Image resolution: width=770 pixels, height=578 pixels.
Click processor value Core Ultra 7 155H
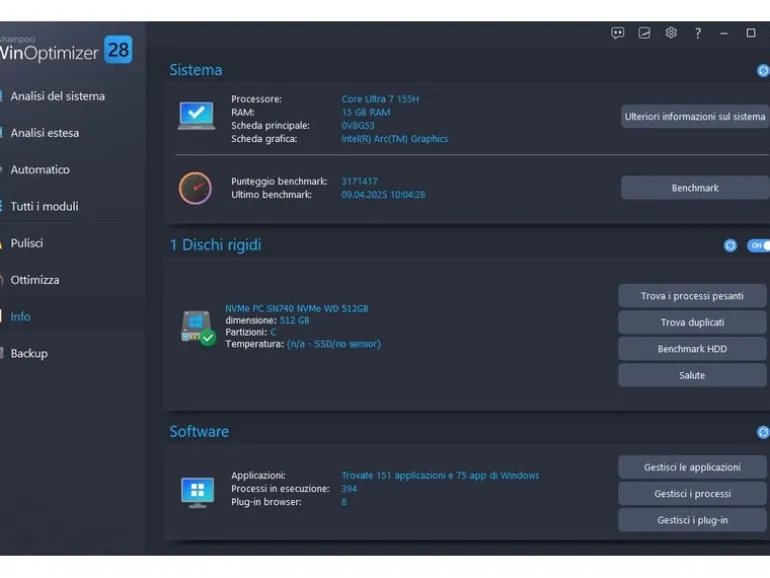380,99
